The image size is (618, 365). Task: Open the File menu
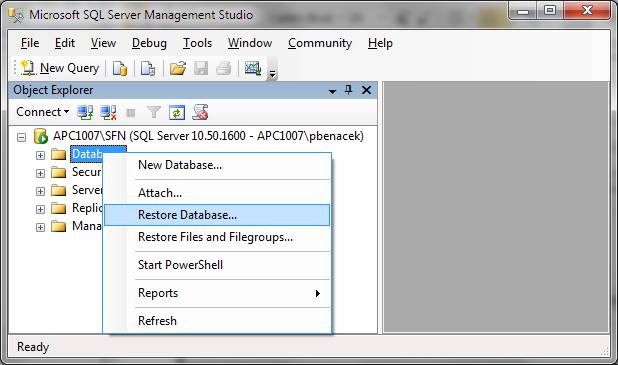click(x=30, y=43)
